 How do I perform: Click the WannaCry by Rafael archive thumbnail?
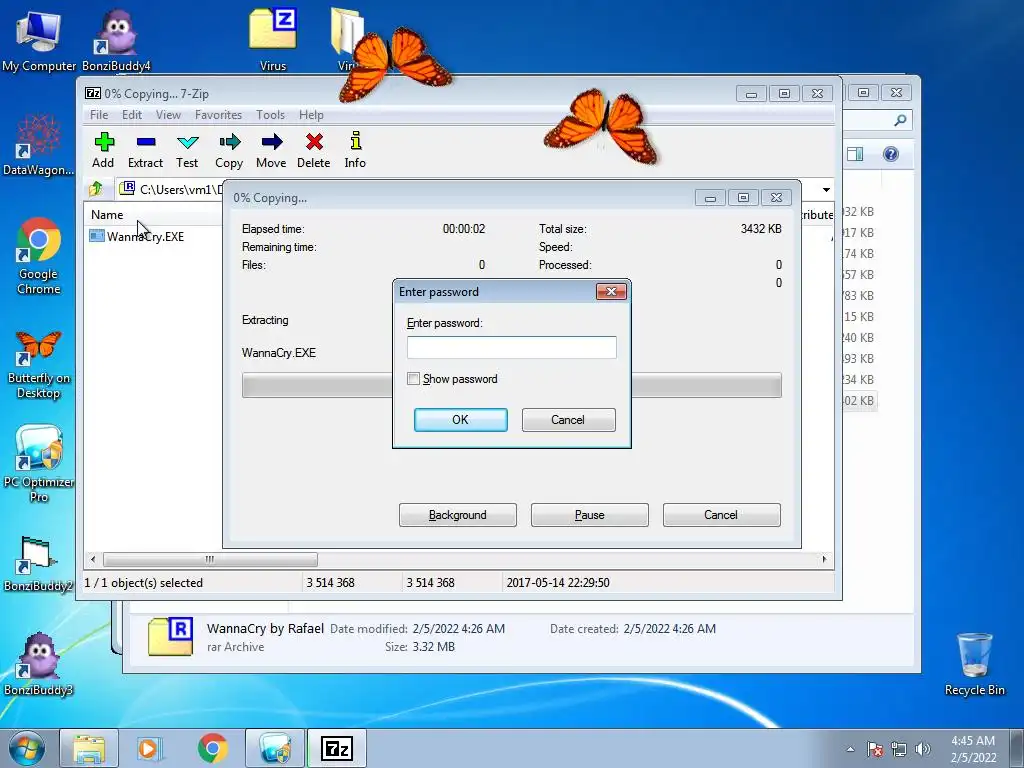(170, 636)
